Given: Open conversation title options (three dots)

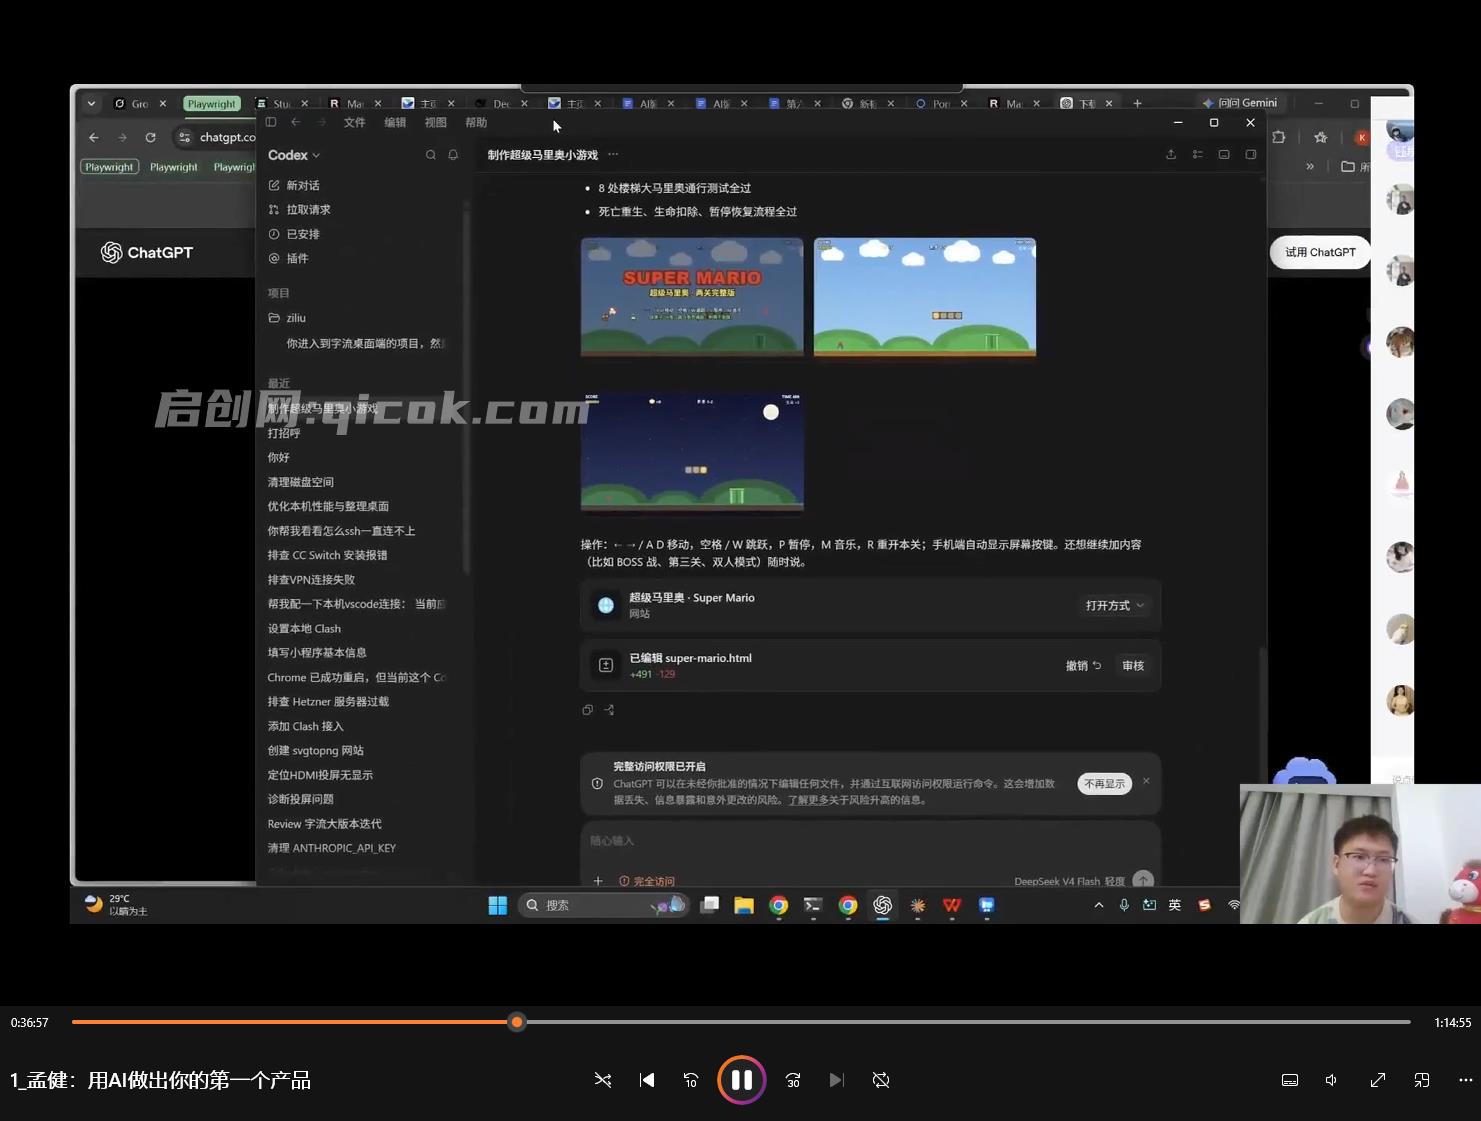Looking at the screenshot, I should pos(613,155).
